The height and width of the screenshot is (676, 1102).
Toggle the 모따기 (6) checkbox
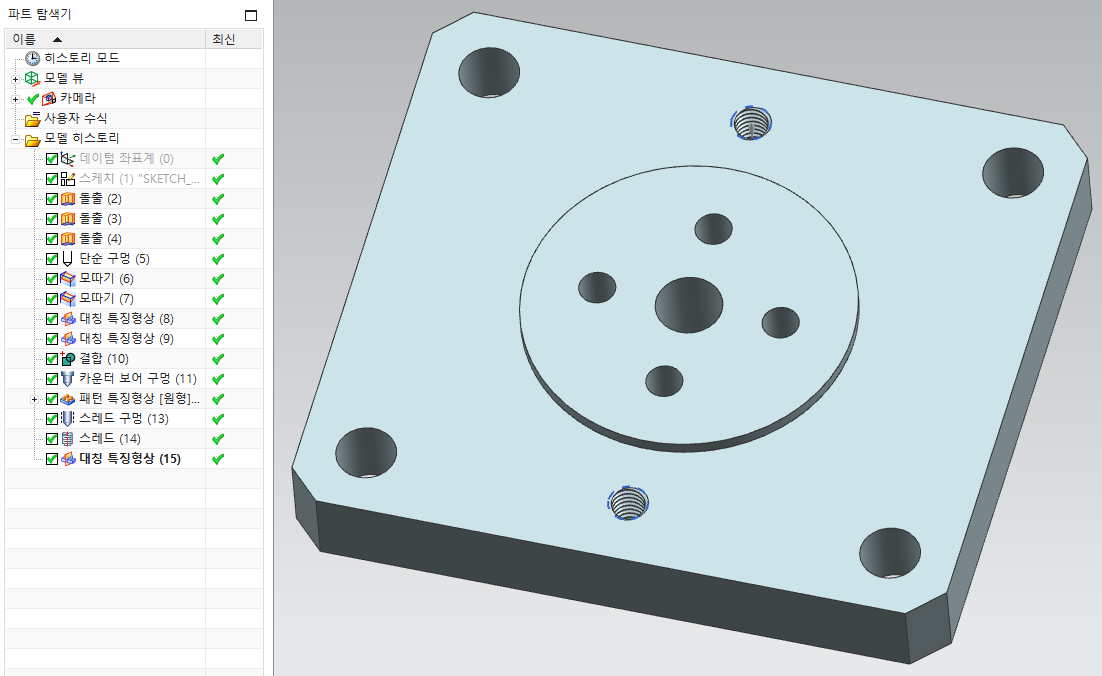(x=51, y=279)
